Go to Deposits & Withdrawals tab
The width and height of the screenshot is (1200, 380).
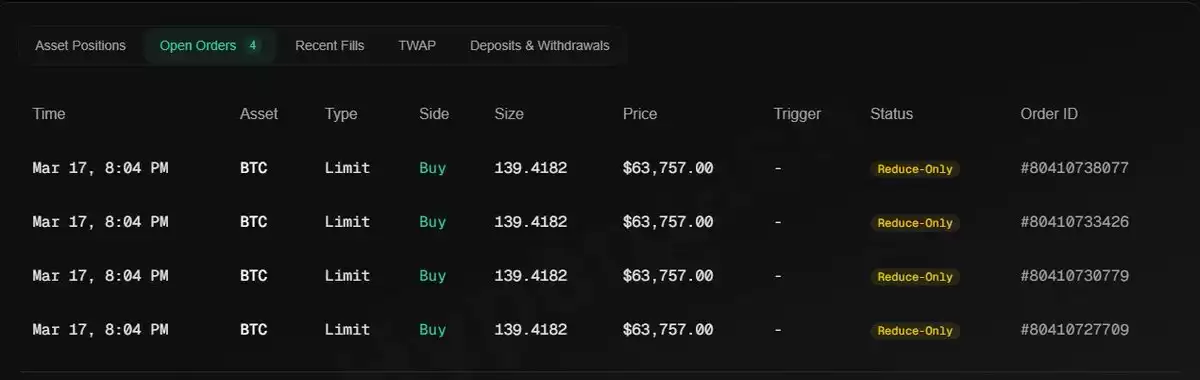pos(540,46)
